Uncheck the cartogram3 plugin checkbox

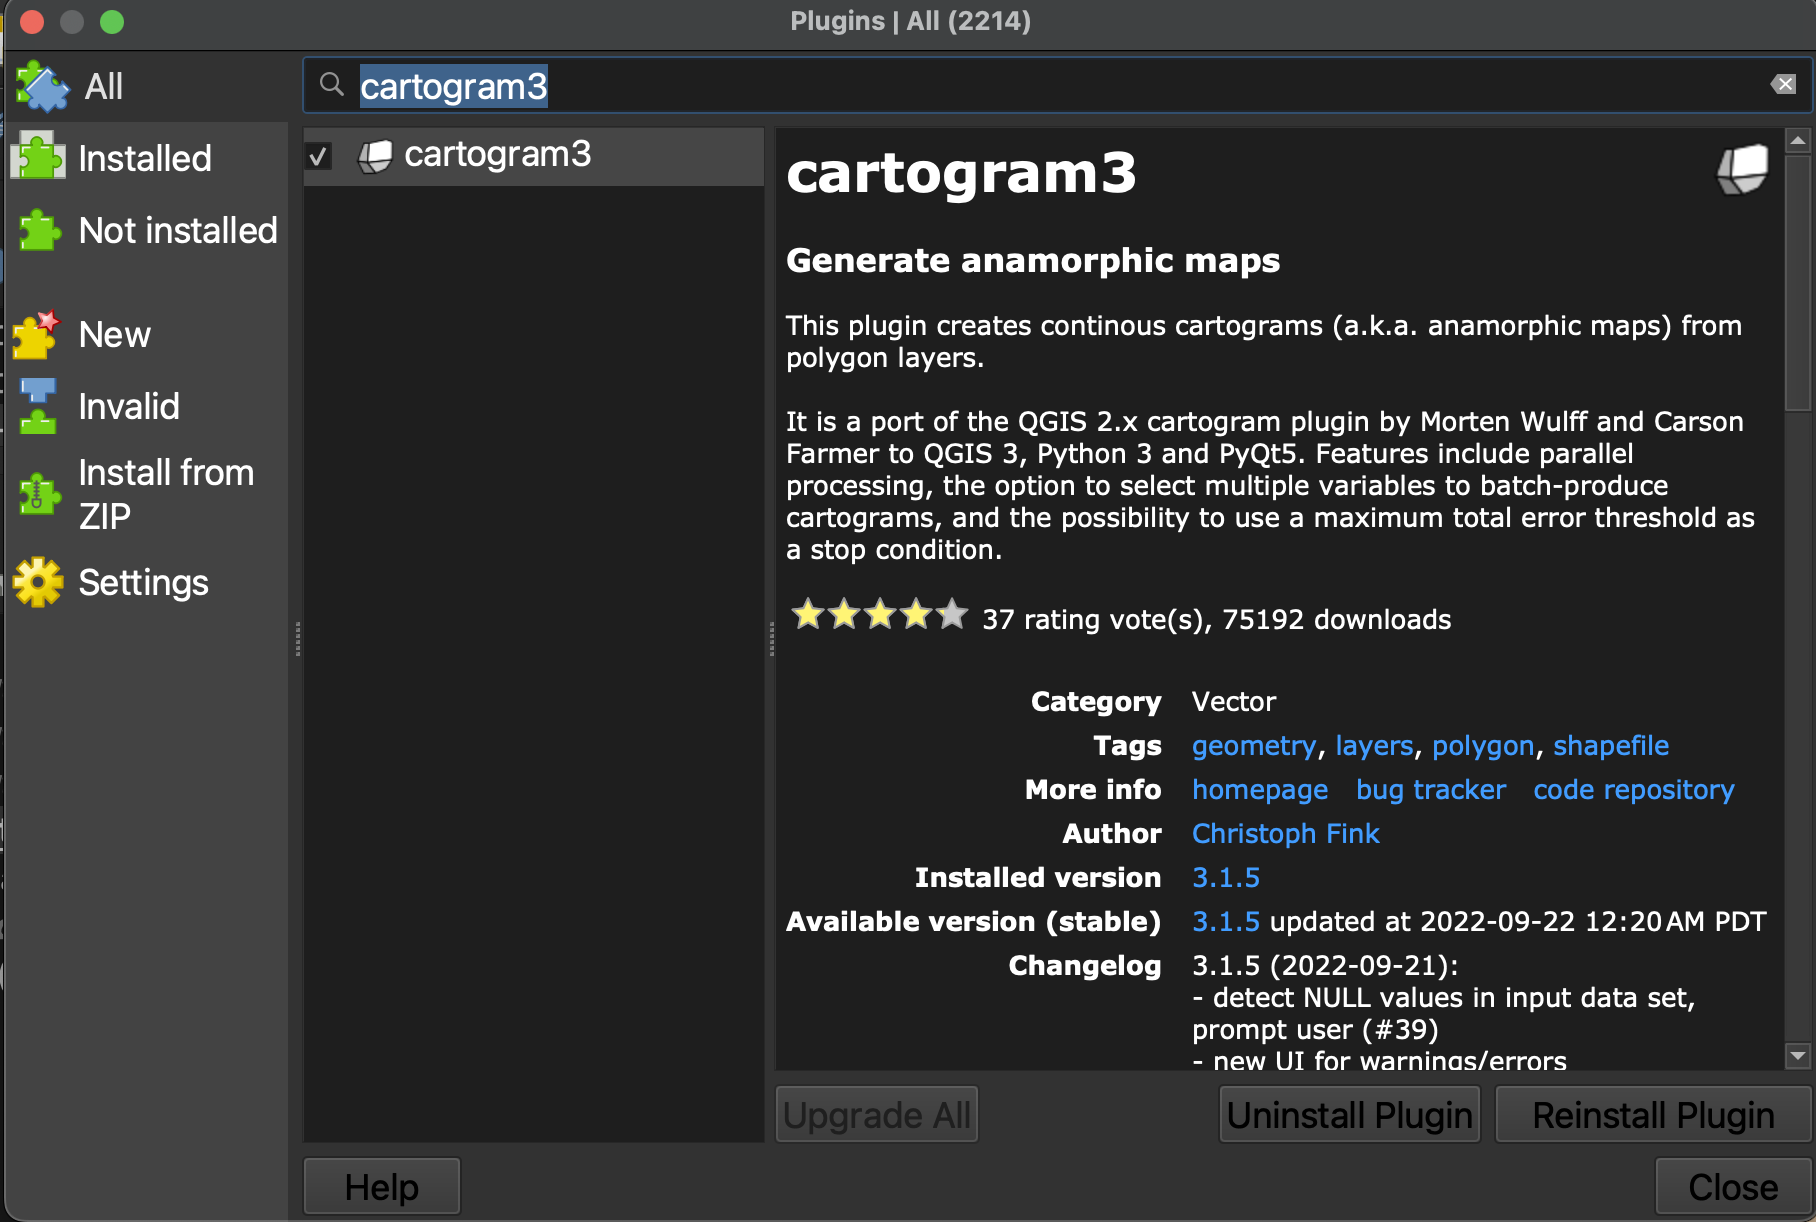(319, 156)
